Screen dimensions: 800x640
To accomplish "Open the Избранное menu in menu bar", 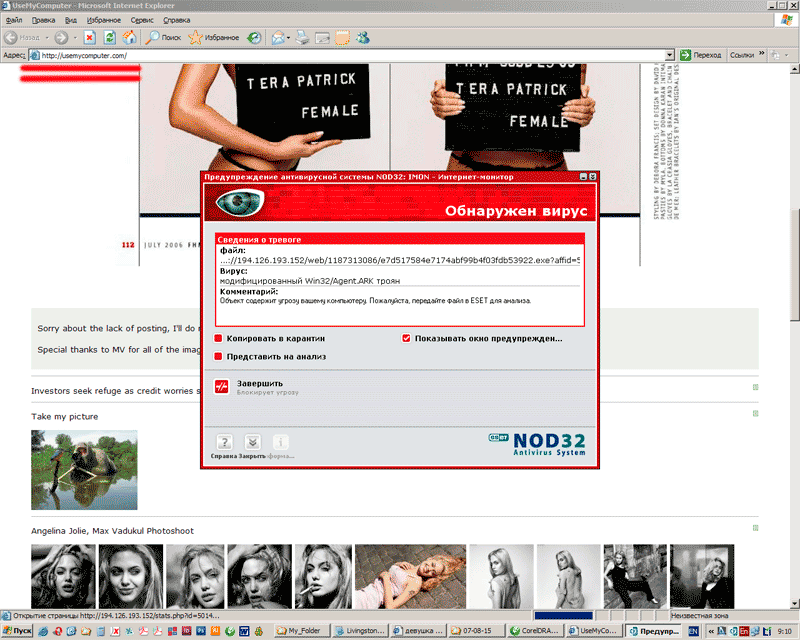I will pyautogui.click(x=104, y=20).
